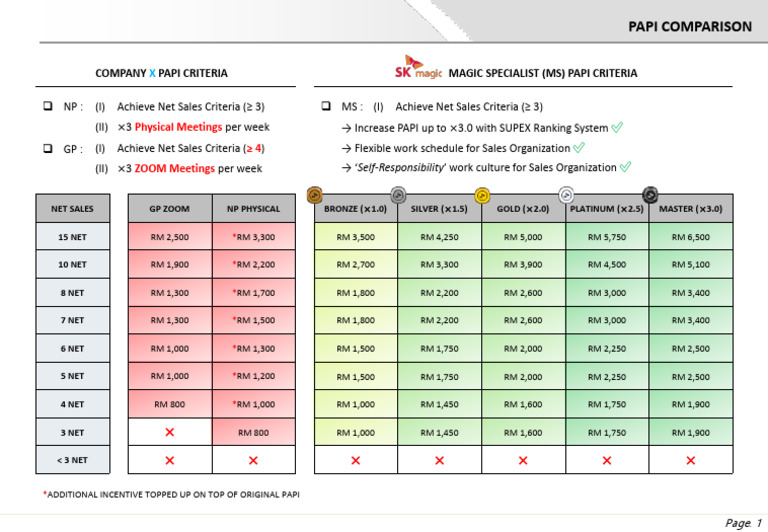The width and height of the screenshot is (768, 532).
Task: Click the 4 NET row label
Action: (x=72, y=404)
